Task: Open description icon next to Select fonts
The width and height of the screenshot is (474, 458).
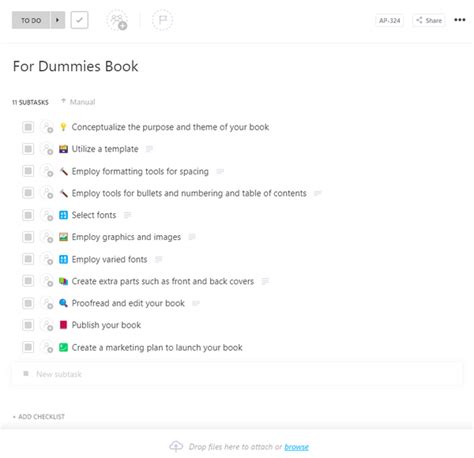Action: point(127,215)
